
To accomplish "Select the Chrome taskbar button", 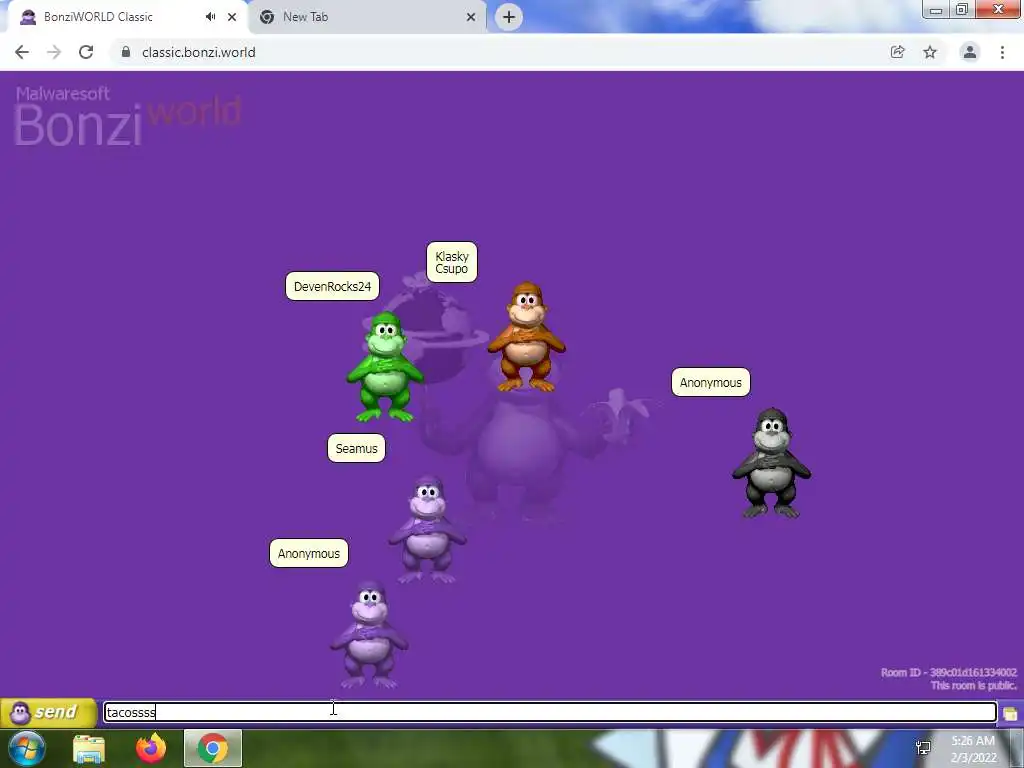I will pyautogui.click(x=213, y=748).
